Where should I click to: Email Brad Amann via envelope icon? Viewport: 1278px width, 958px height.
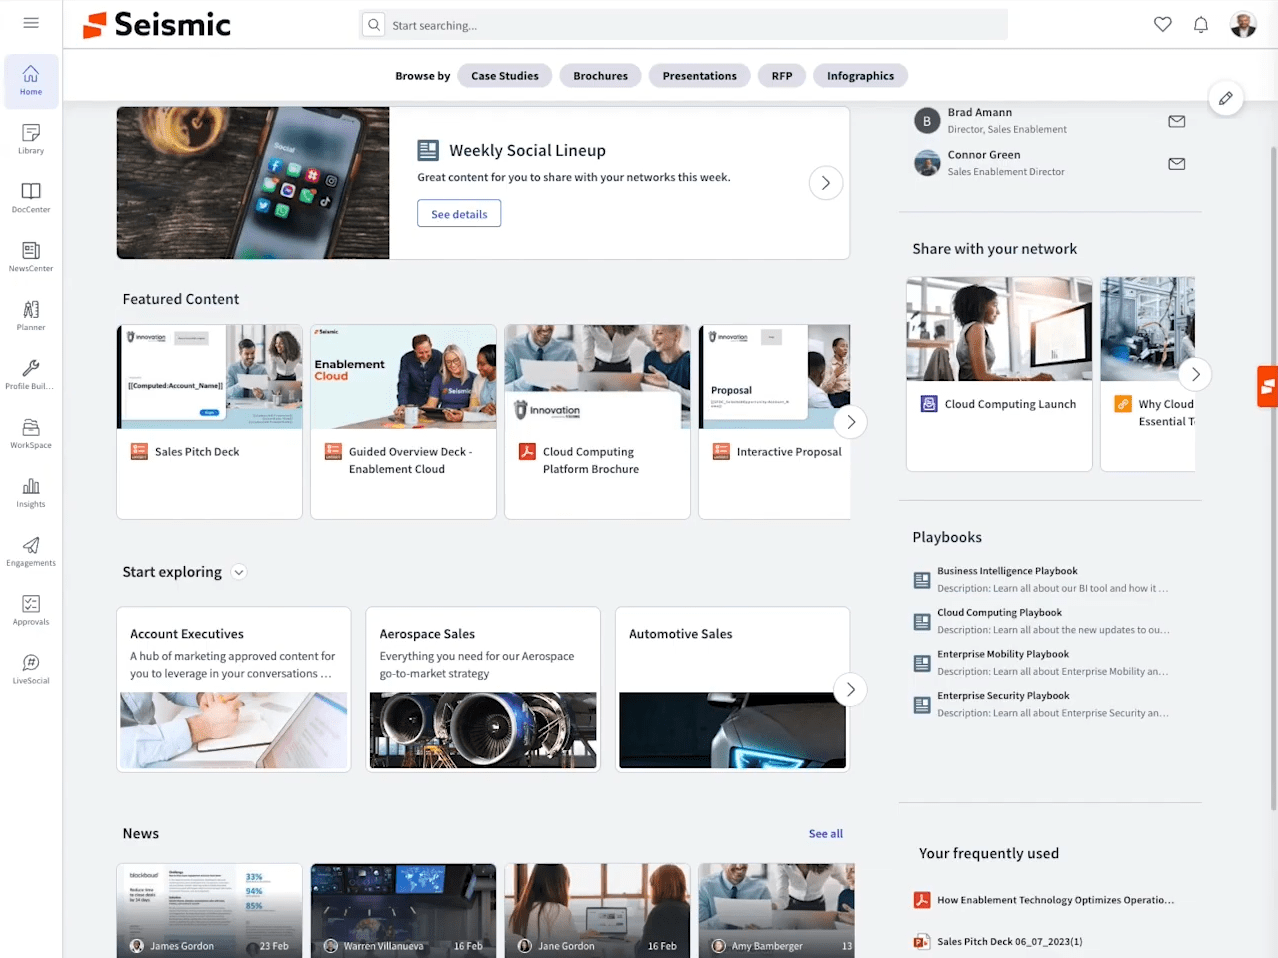coord(1177,121)
